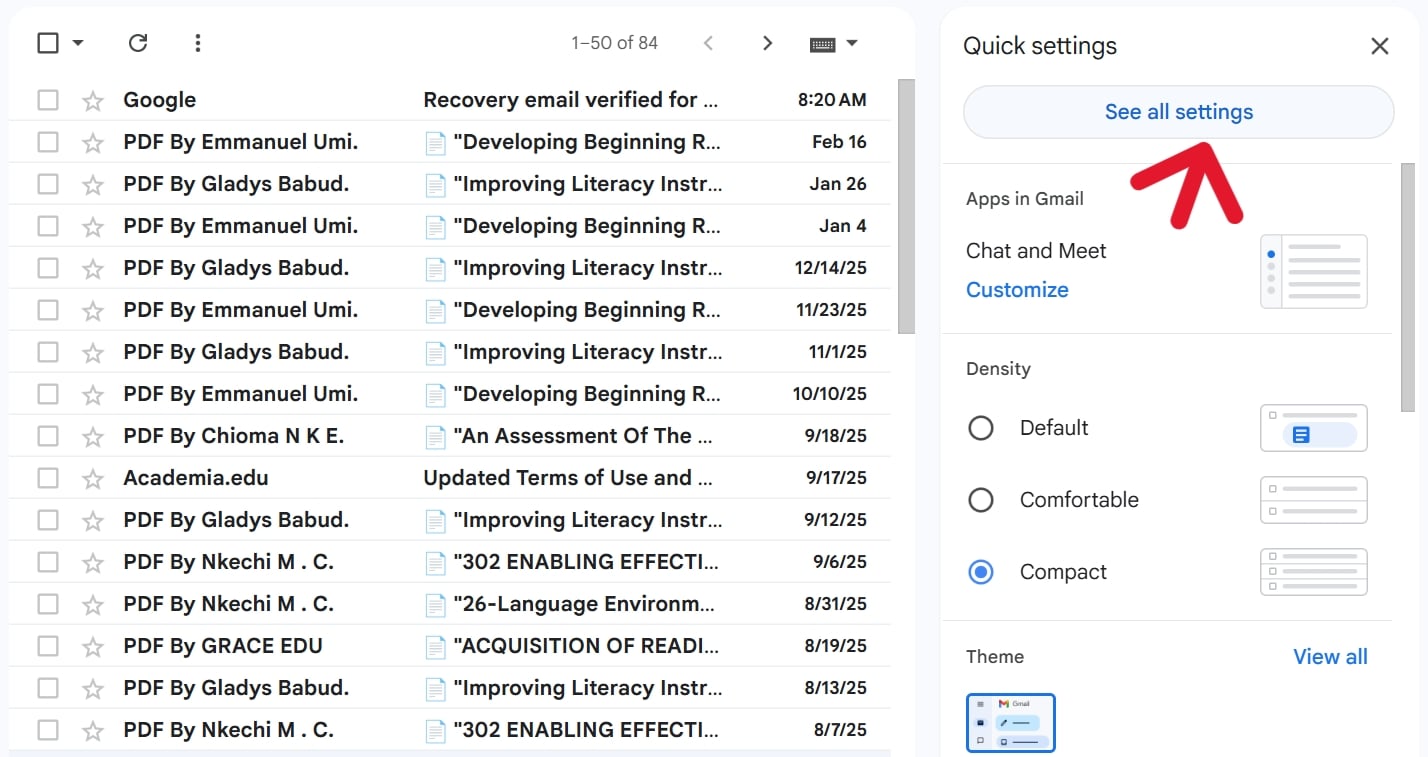Click See all settings
This screenshot has height=757, width=1428.
point(1178,111)
